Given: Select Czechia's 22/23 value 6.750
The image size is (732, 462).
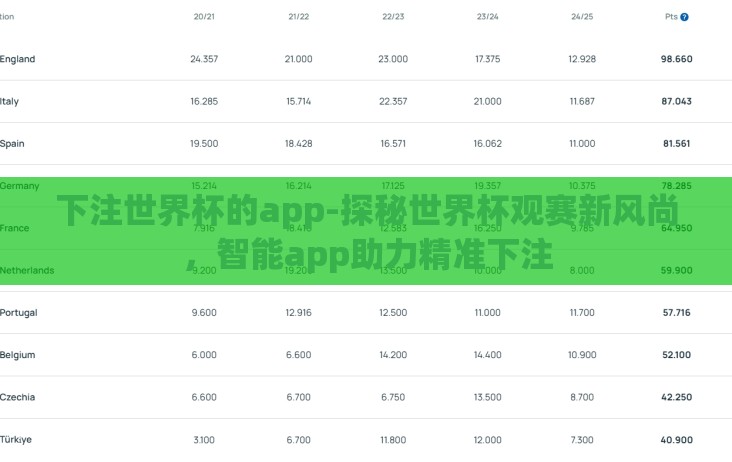Looking at the screenshot, I should click(393, 397).
